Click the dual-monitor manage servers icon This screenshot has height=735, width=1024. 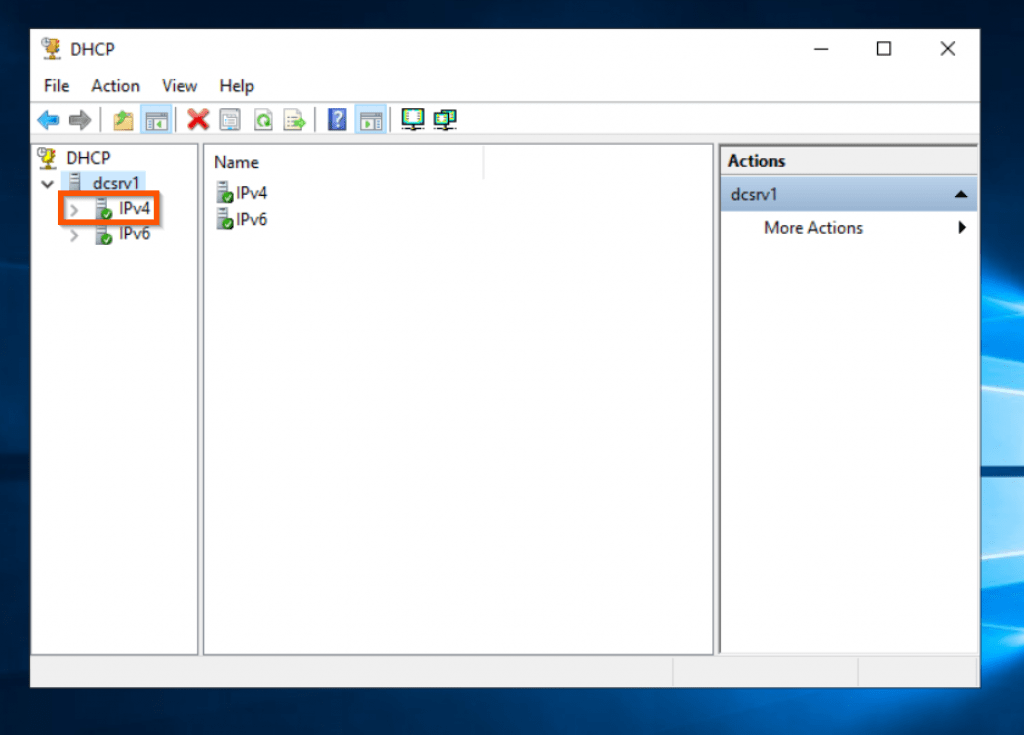(444, 119)
